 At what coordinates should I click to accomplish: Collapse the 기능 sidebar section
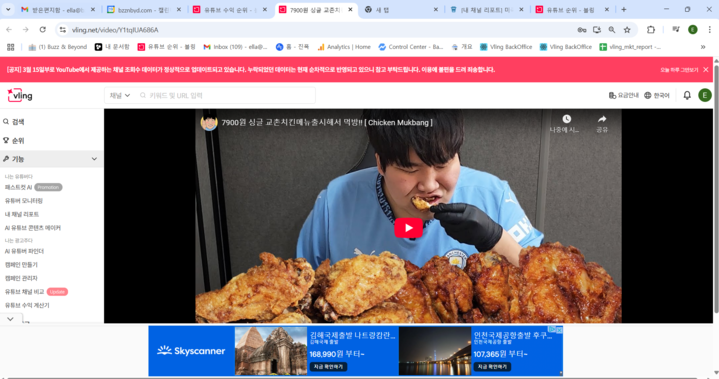[94, 159]
